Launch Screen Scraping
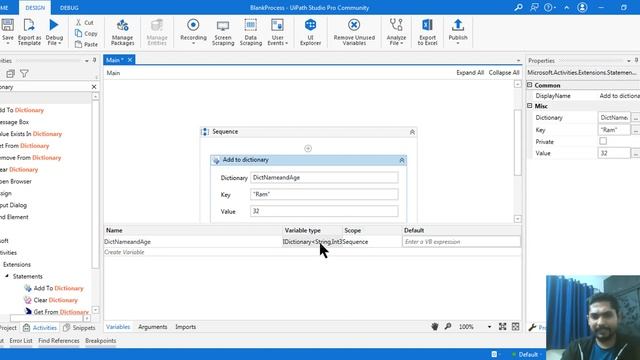640x360 pixels. [x=223, y=32]
